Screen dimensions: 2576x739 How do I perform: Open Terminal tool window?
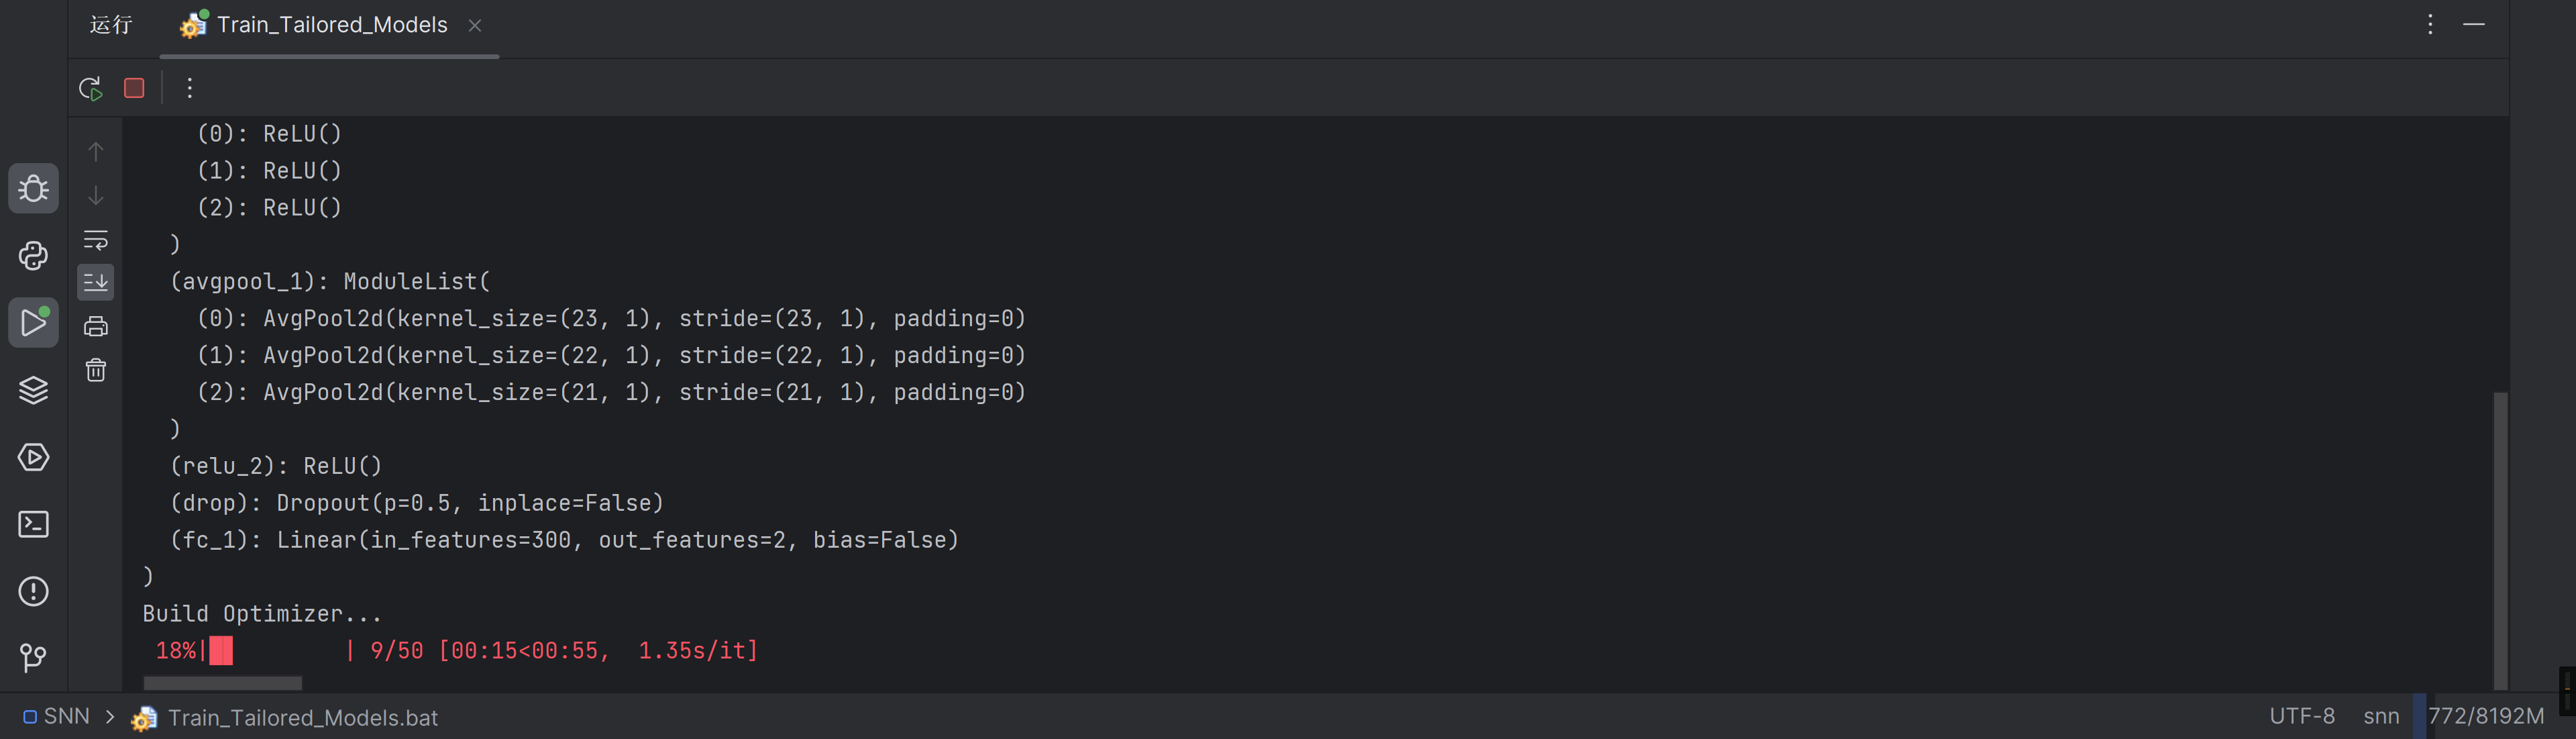point(33,524)
